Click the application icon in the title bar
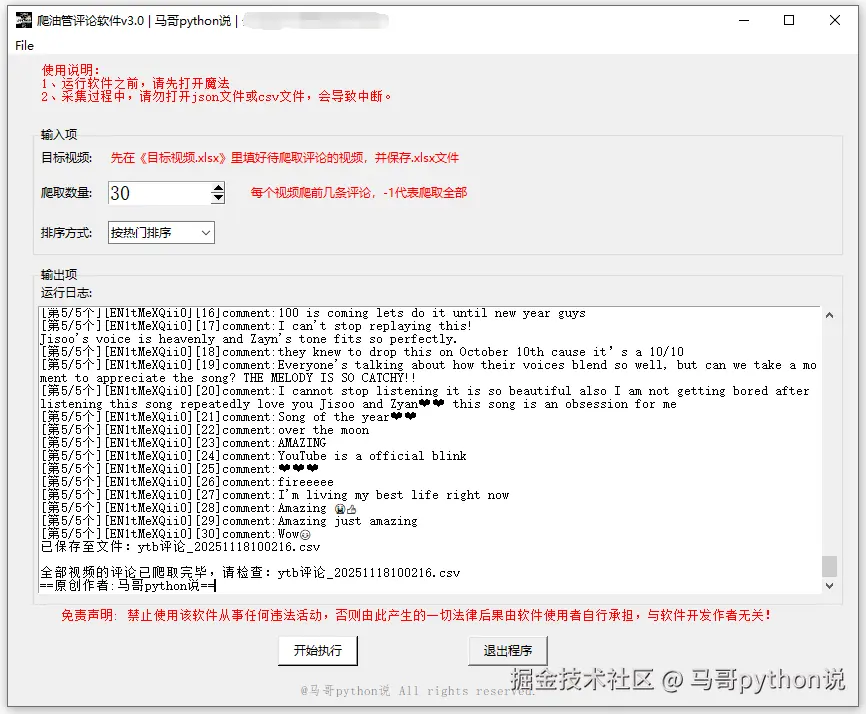 coord(25,19)
